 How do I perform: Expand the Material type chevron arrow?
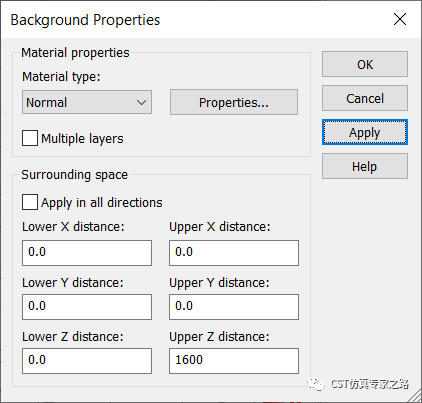(x=141, y=102)
